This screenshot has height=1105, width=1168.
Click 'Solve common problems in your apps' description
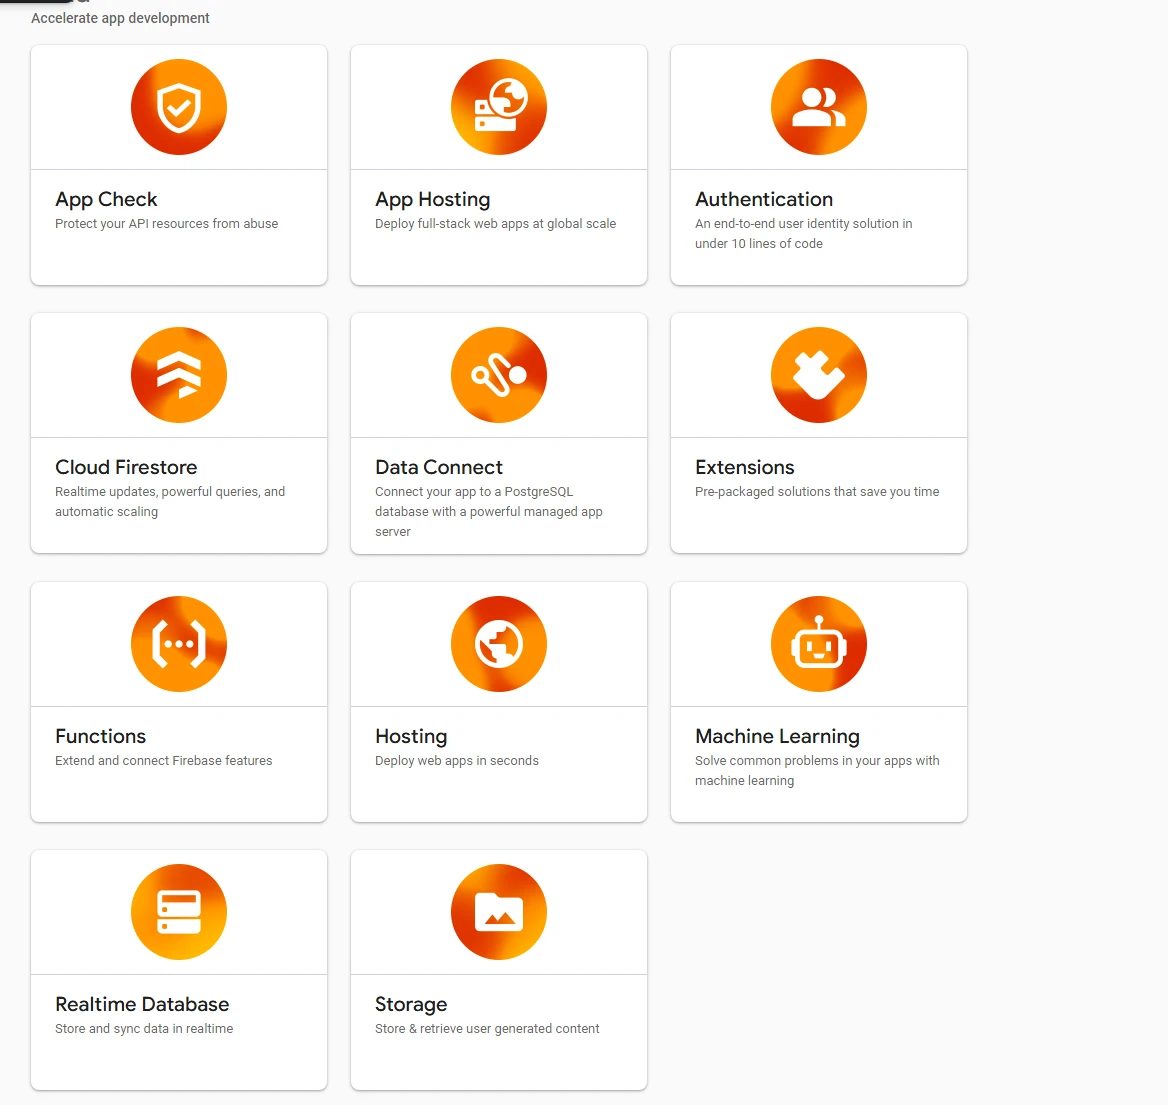coord(817,770)
